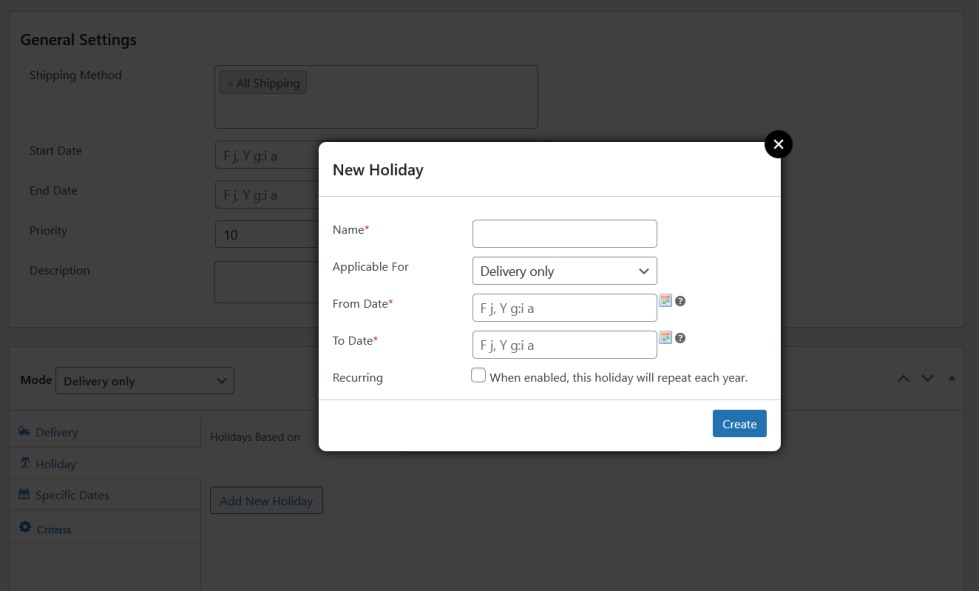Open the Specific Dates tab
This screenshot has width=979, height=591.
pos(72,495)
